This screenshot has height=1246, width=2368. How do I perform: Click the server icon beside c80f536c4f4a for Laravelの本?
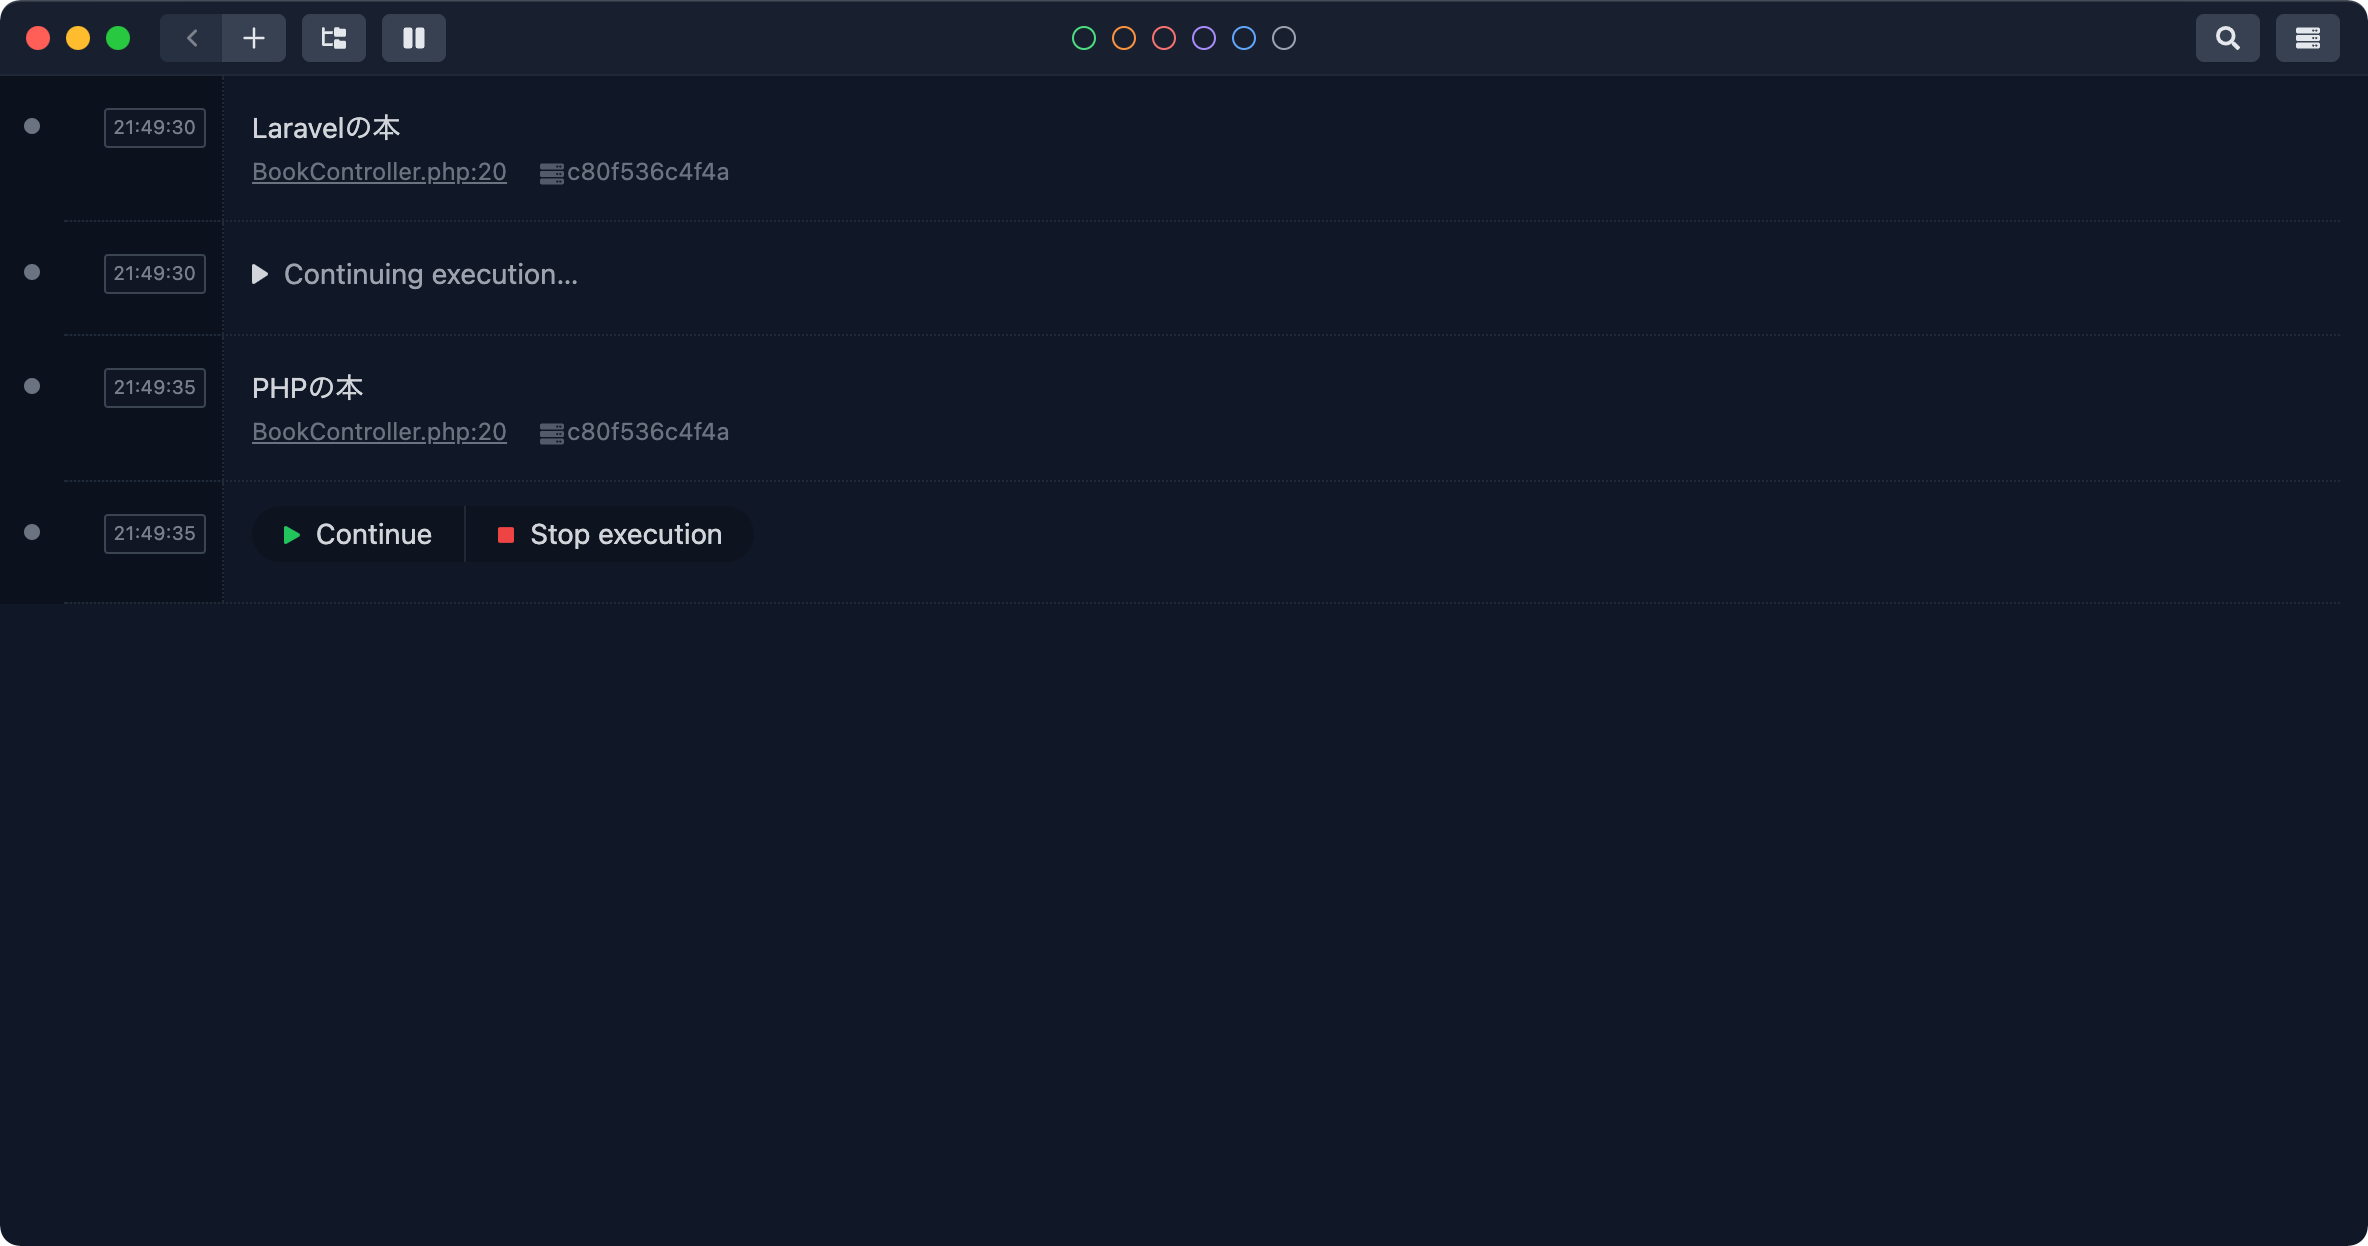coord(551,172)
